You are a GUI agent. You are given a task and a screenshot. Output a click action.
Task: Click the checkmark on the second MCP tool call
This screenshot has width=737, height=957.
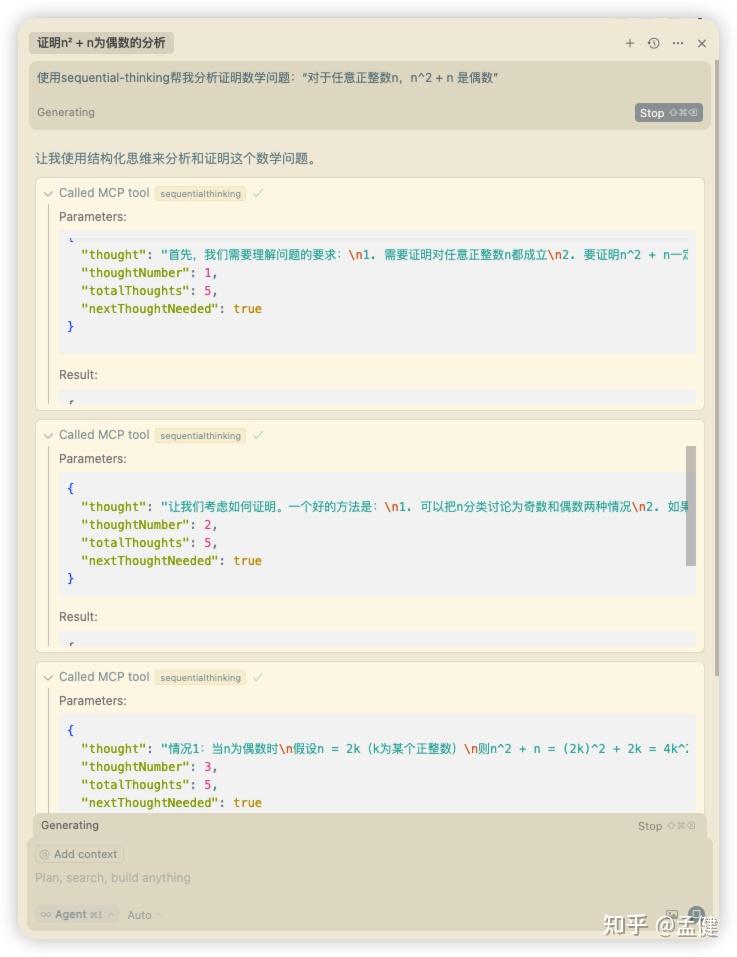(258, 435)
